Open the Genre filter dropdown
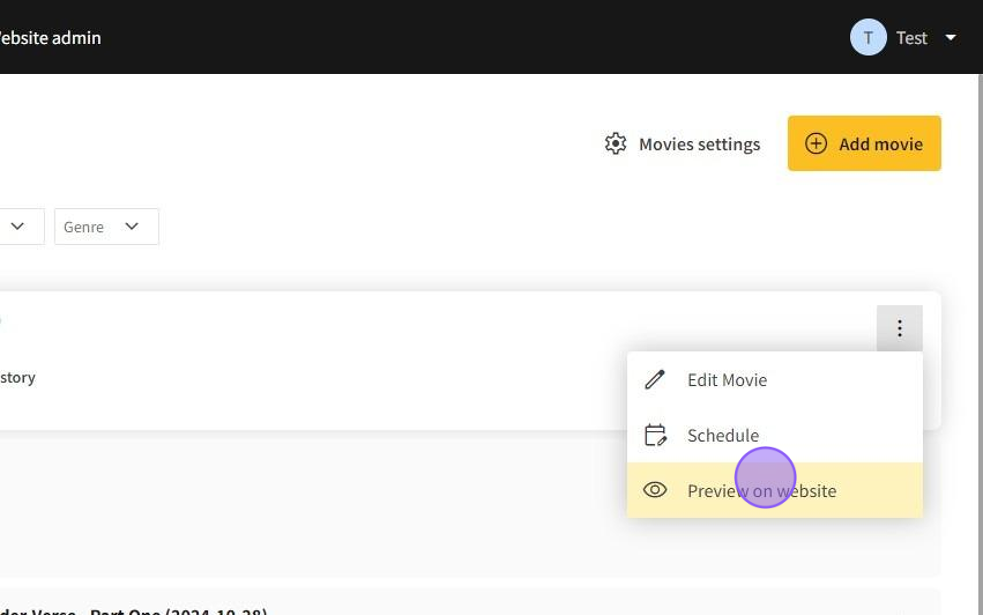The height and width of the screenshot is (615, 983). 106,227
